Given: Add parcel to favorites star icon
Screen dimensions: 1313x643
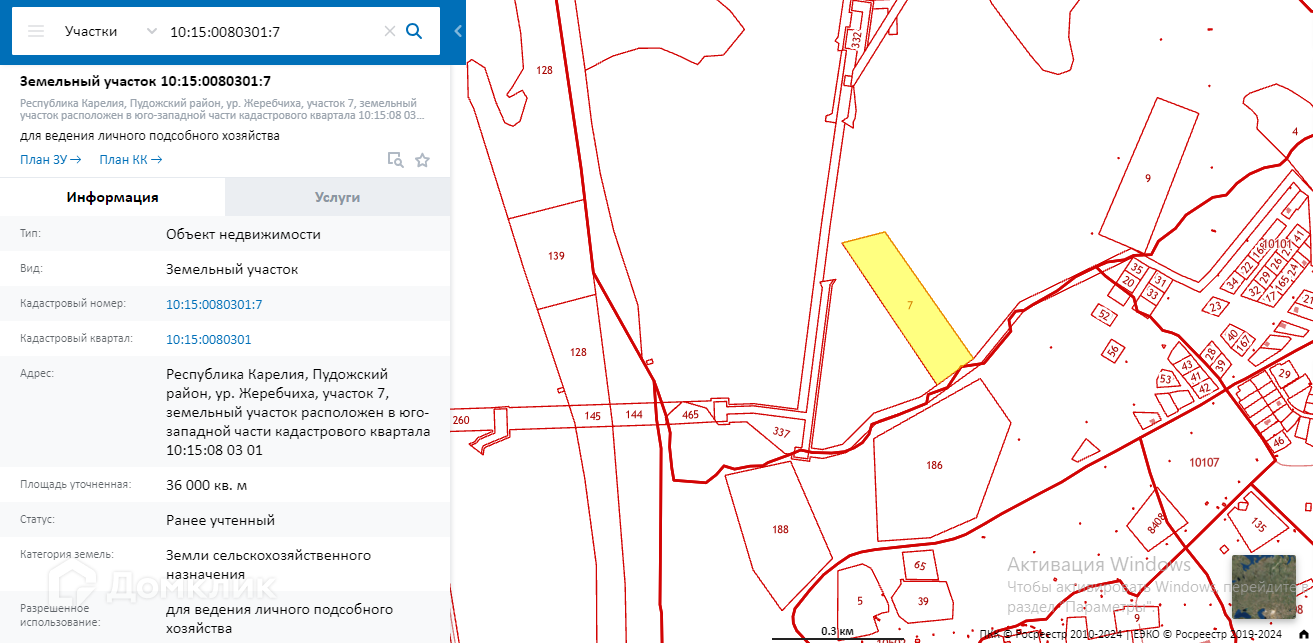Looking at the screenshot, I should (x=422, y=160).
